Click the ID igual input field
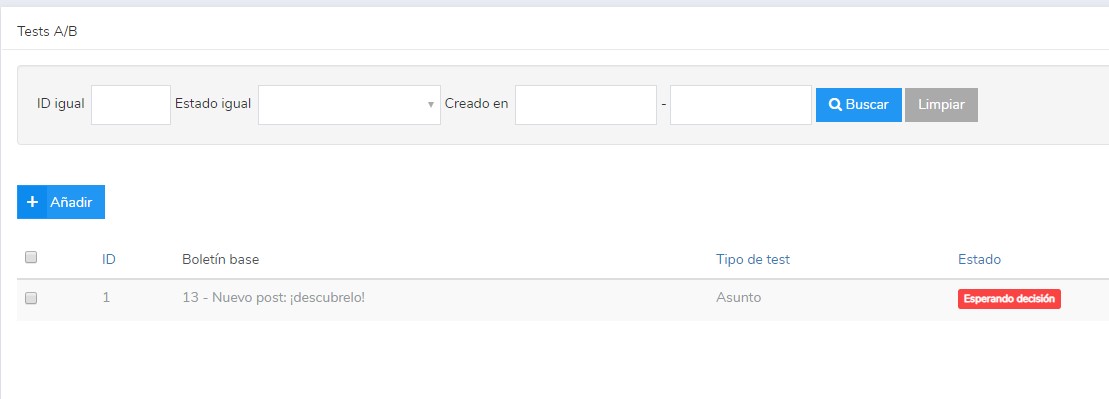This screenshot has width=1109, height=399. (131, 105)
